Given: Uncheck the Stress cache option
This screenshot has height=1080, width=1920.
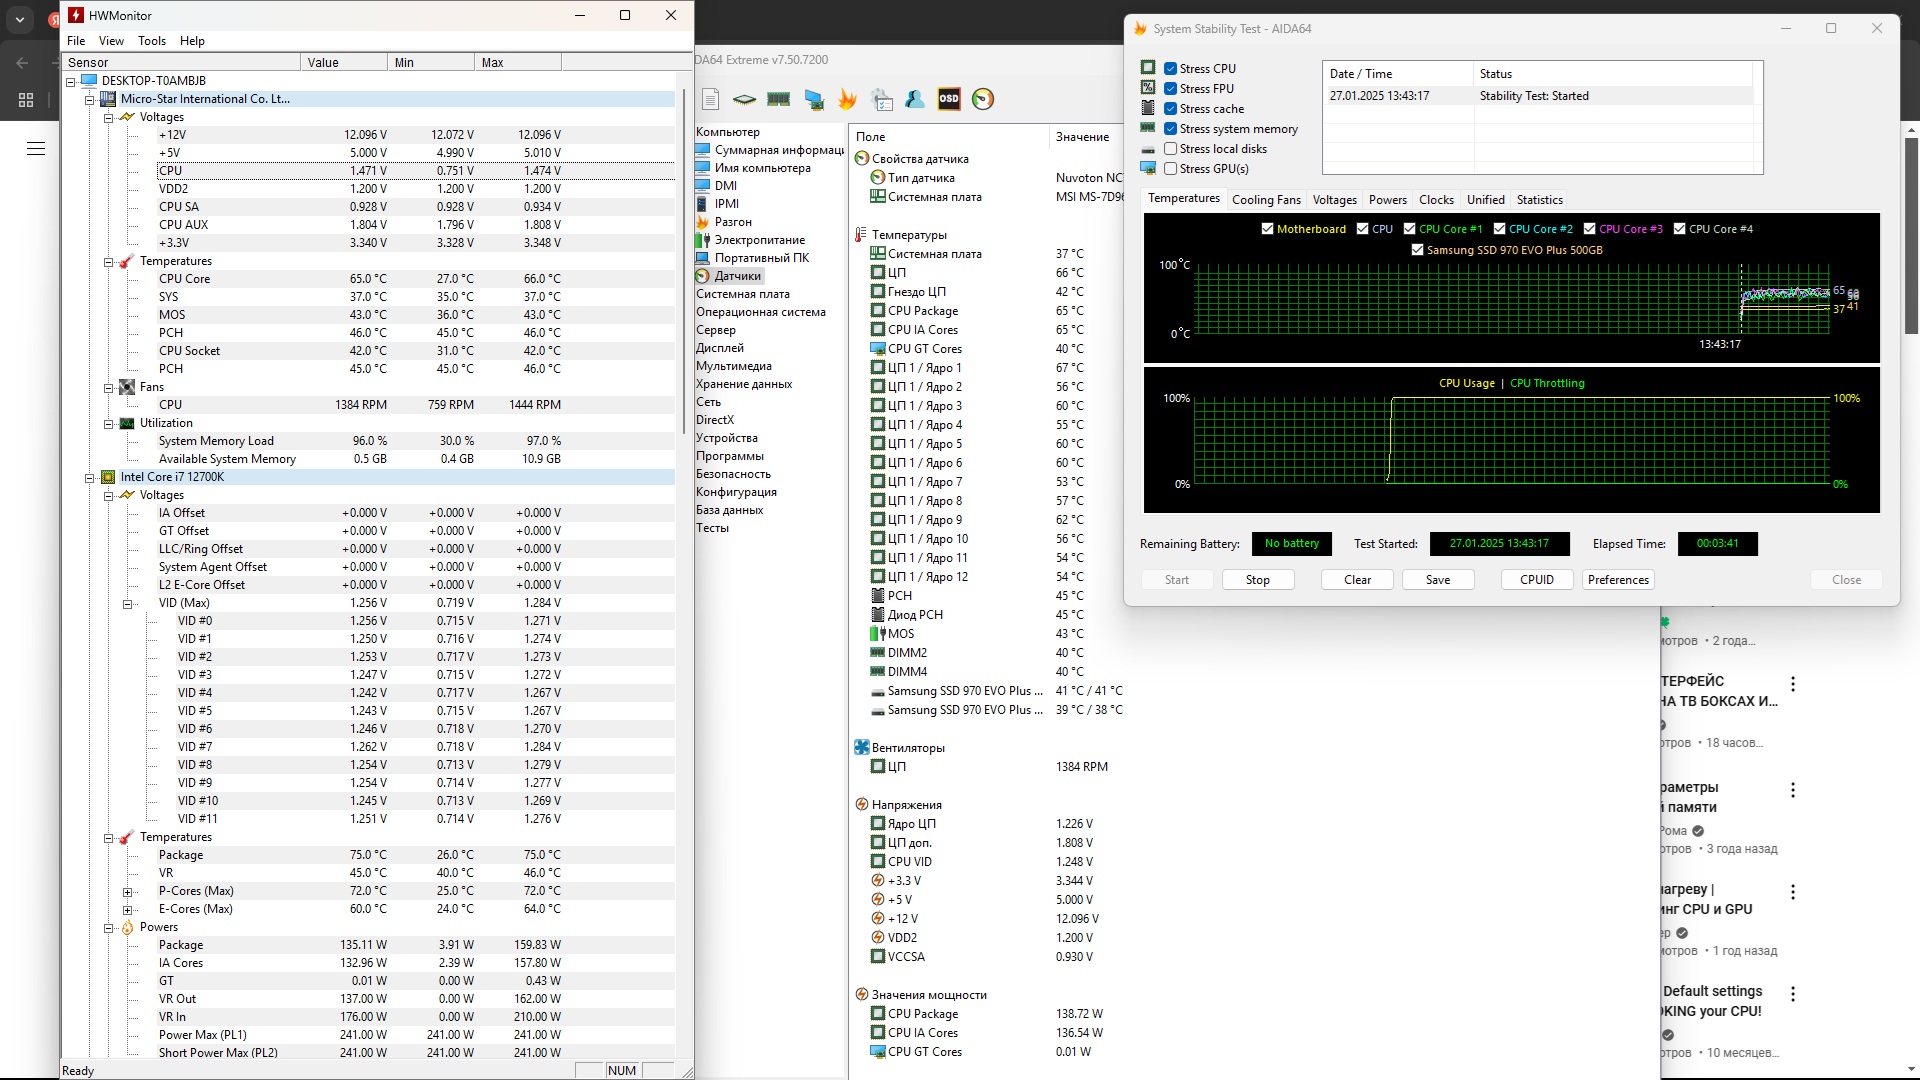Looking at the screenshot, I should click(x=1170, y=109).
